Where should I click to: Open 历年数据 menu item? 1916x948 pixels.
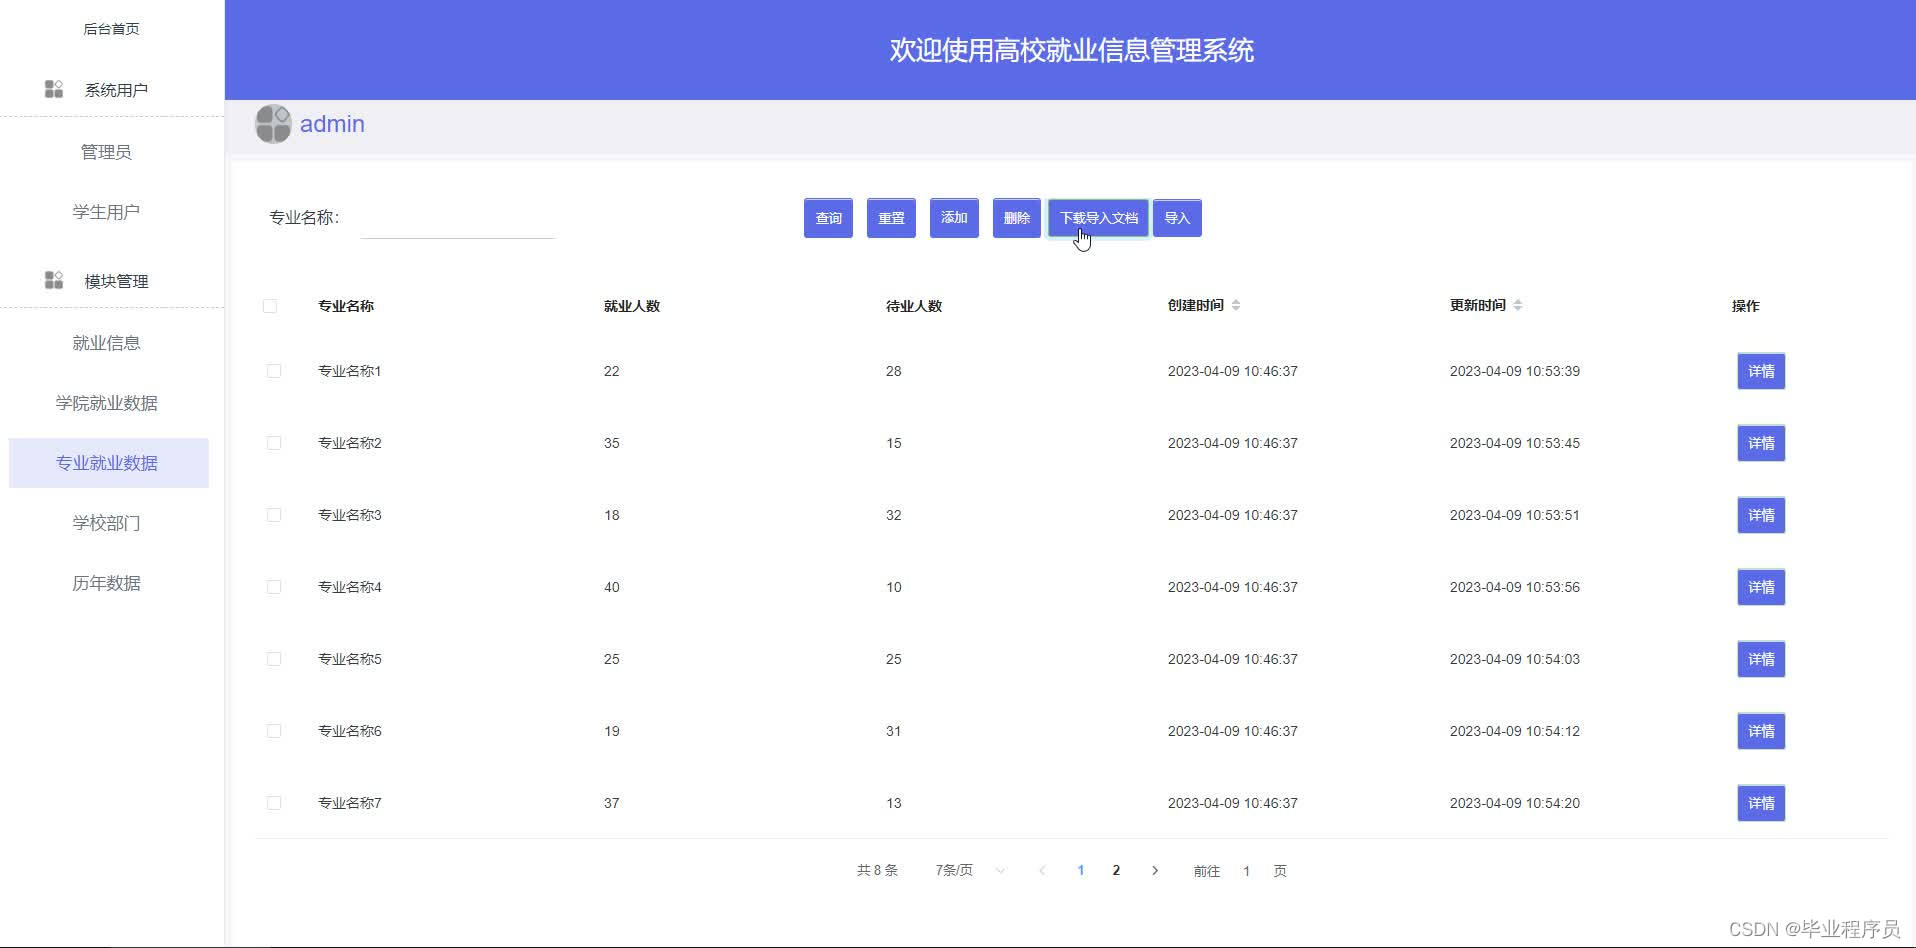coord(106,583)
